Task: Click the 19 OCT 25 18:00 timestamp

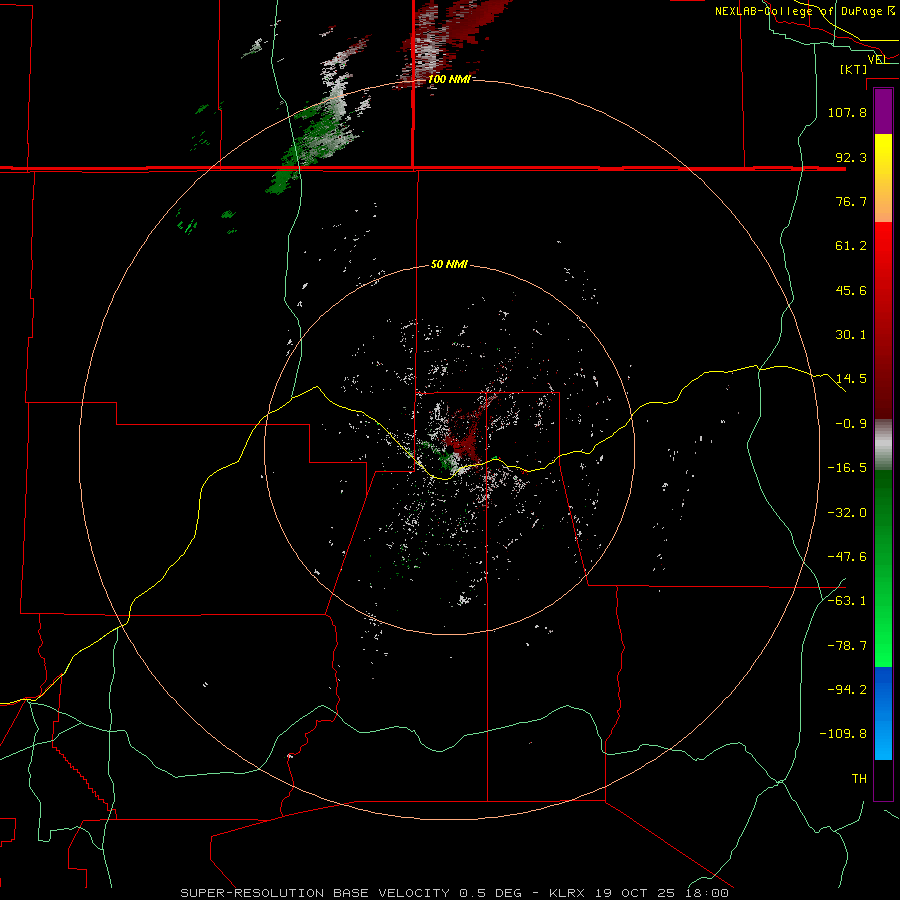Action: pos(662,893)
